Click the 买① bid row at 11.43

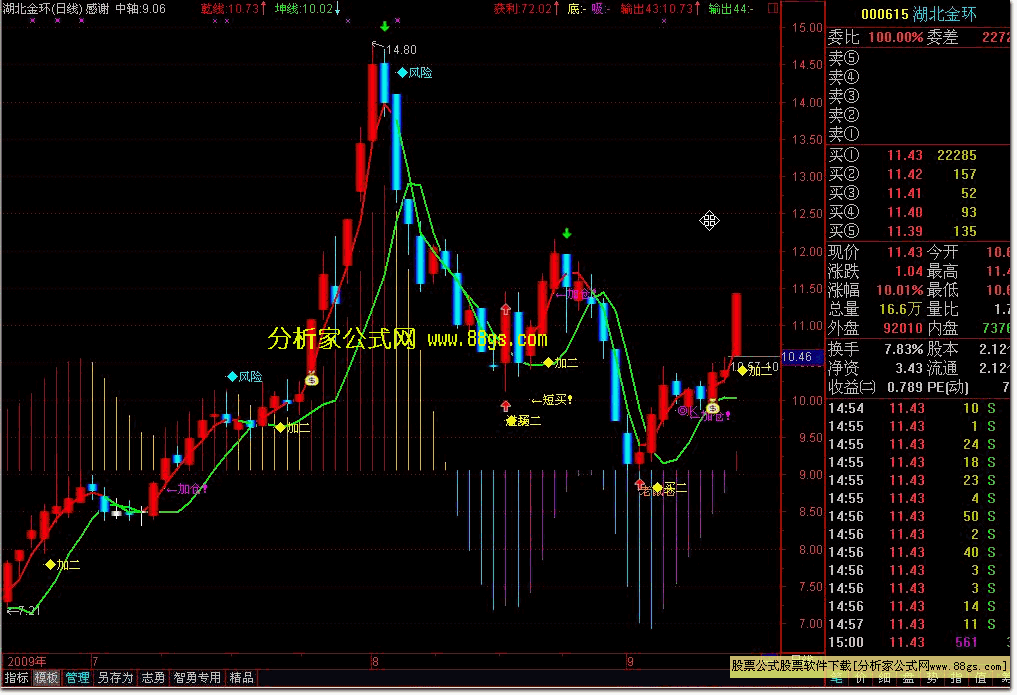[x=918, y=155]
